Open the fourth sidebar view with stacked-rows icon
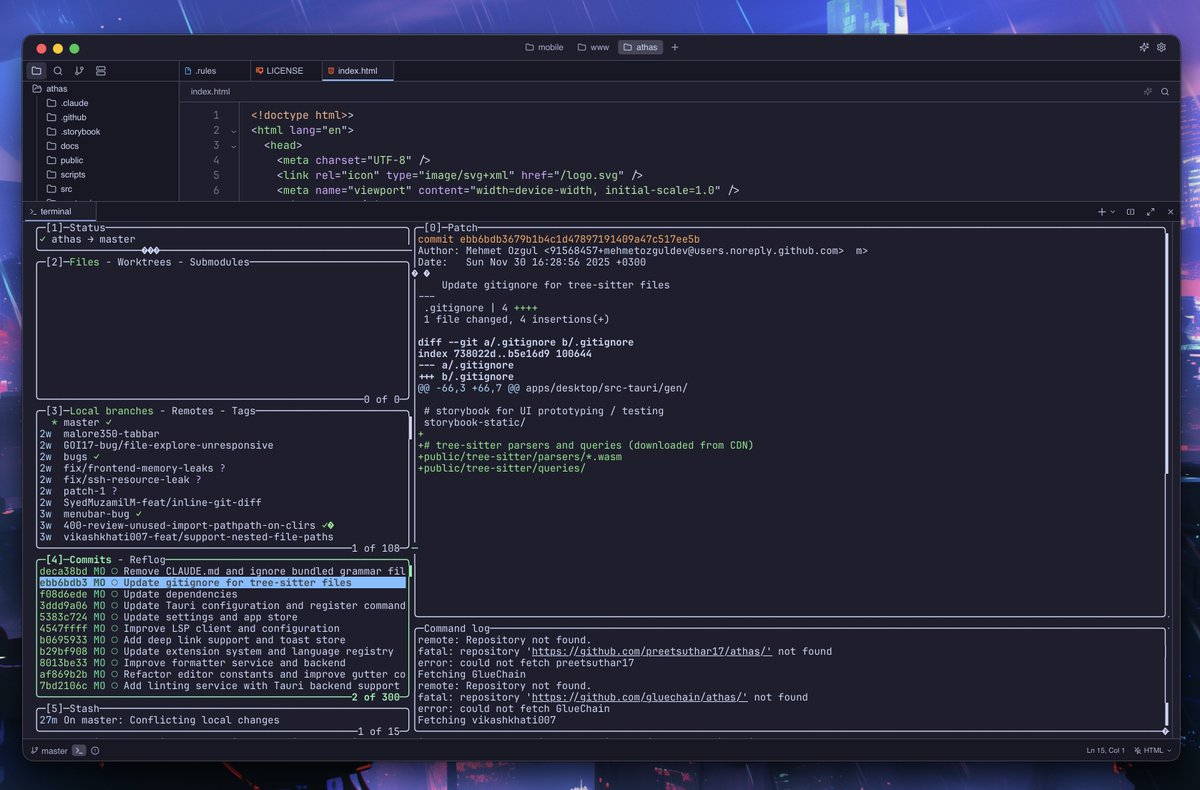1200x790 pixels. click(x=101, y=71)
